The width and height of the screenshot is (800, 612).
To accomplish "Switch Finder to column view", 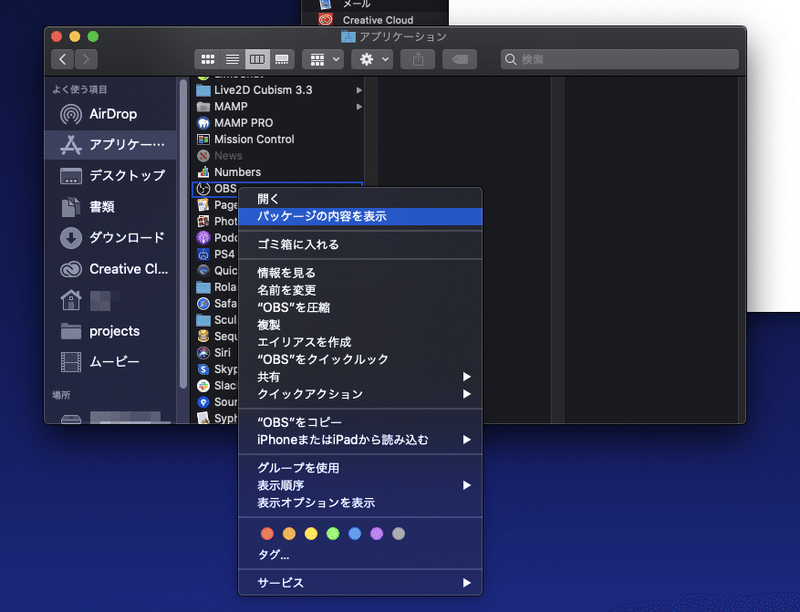I will pyautogui.click(x=257, y=60).
